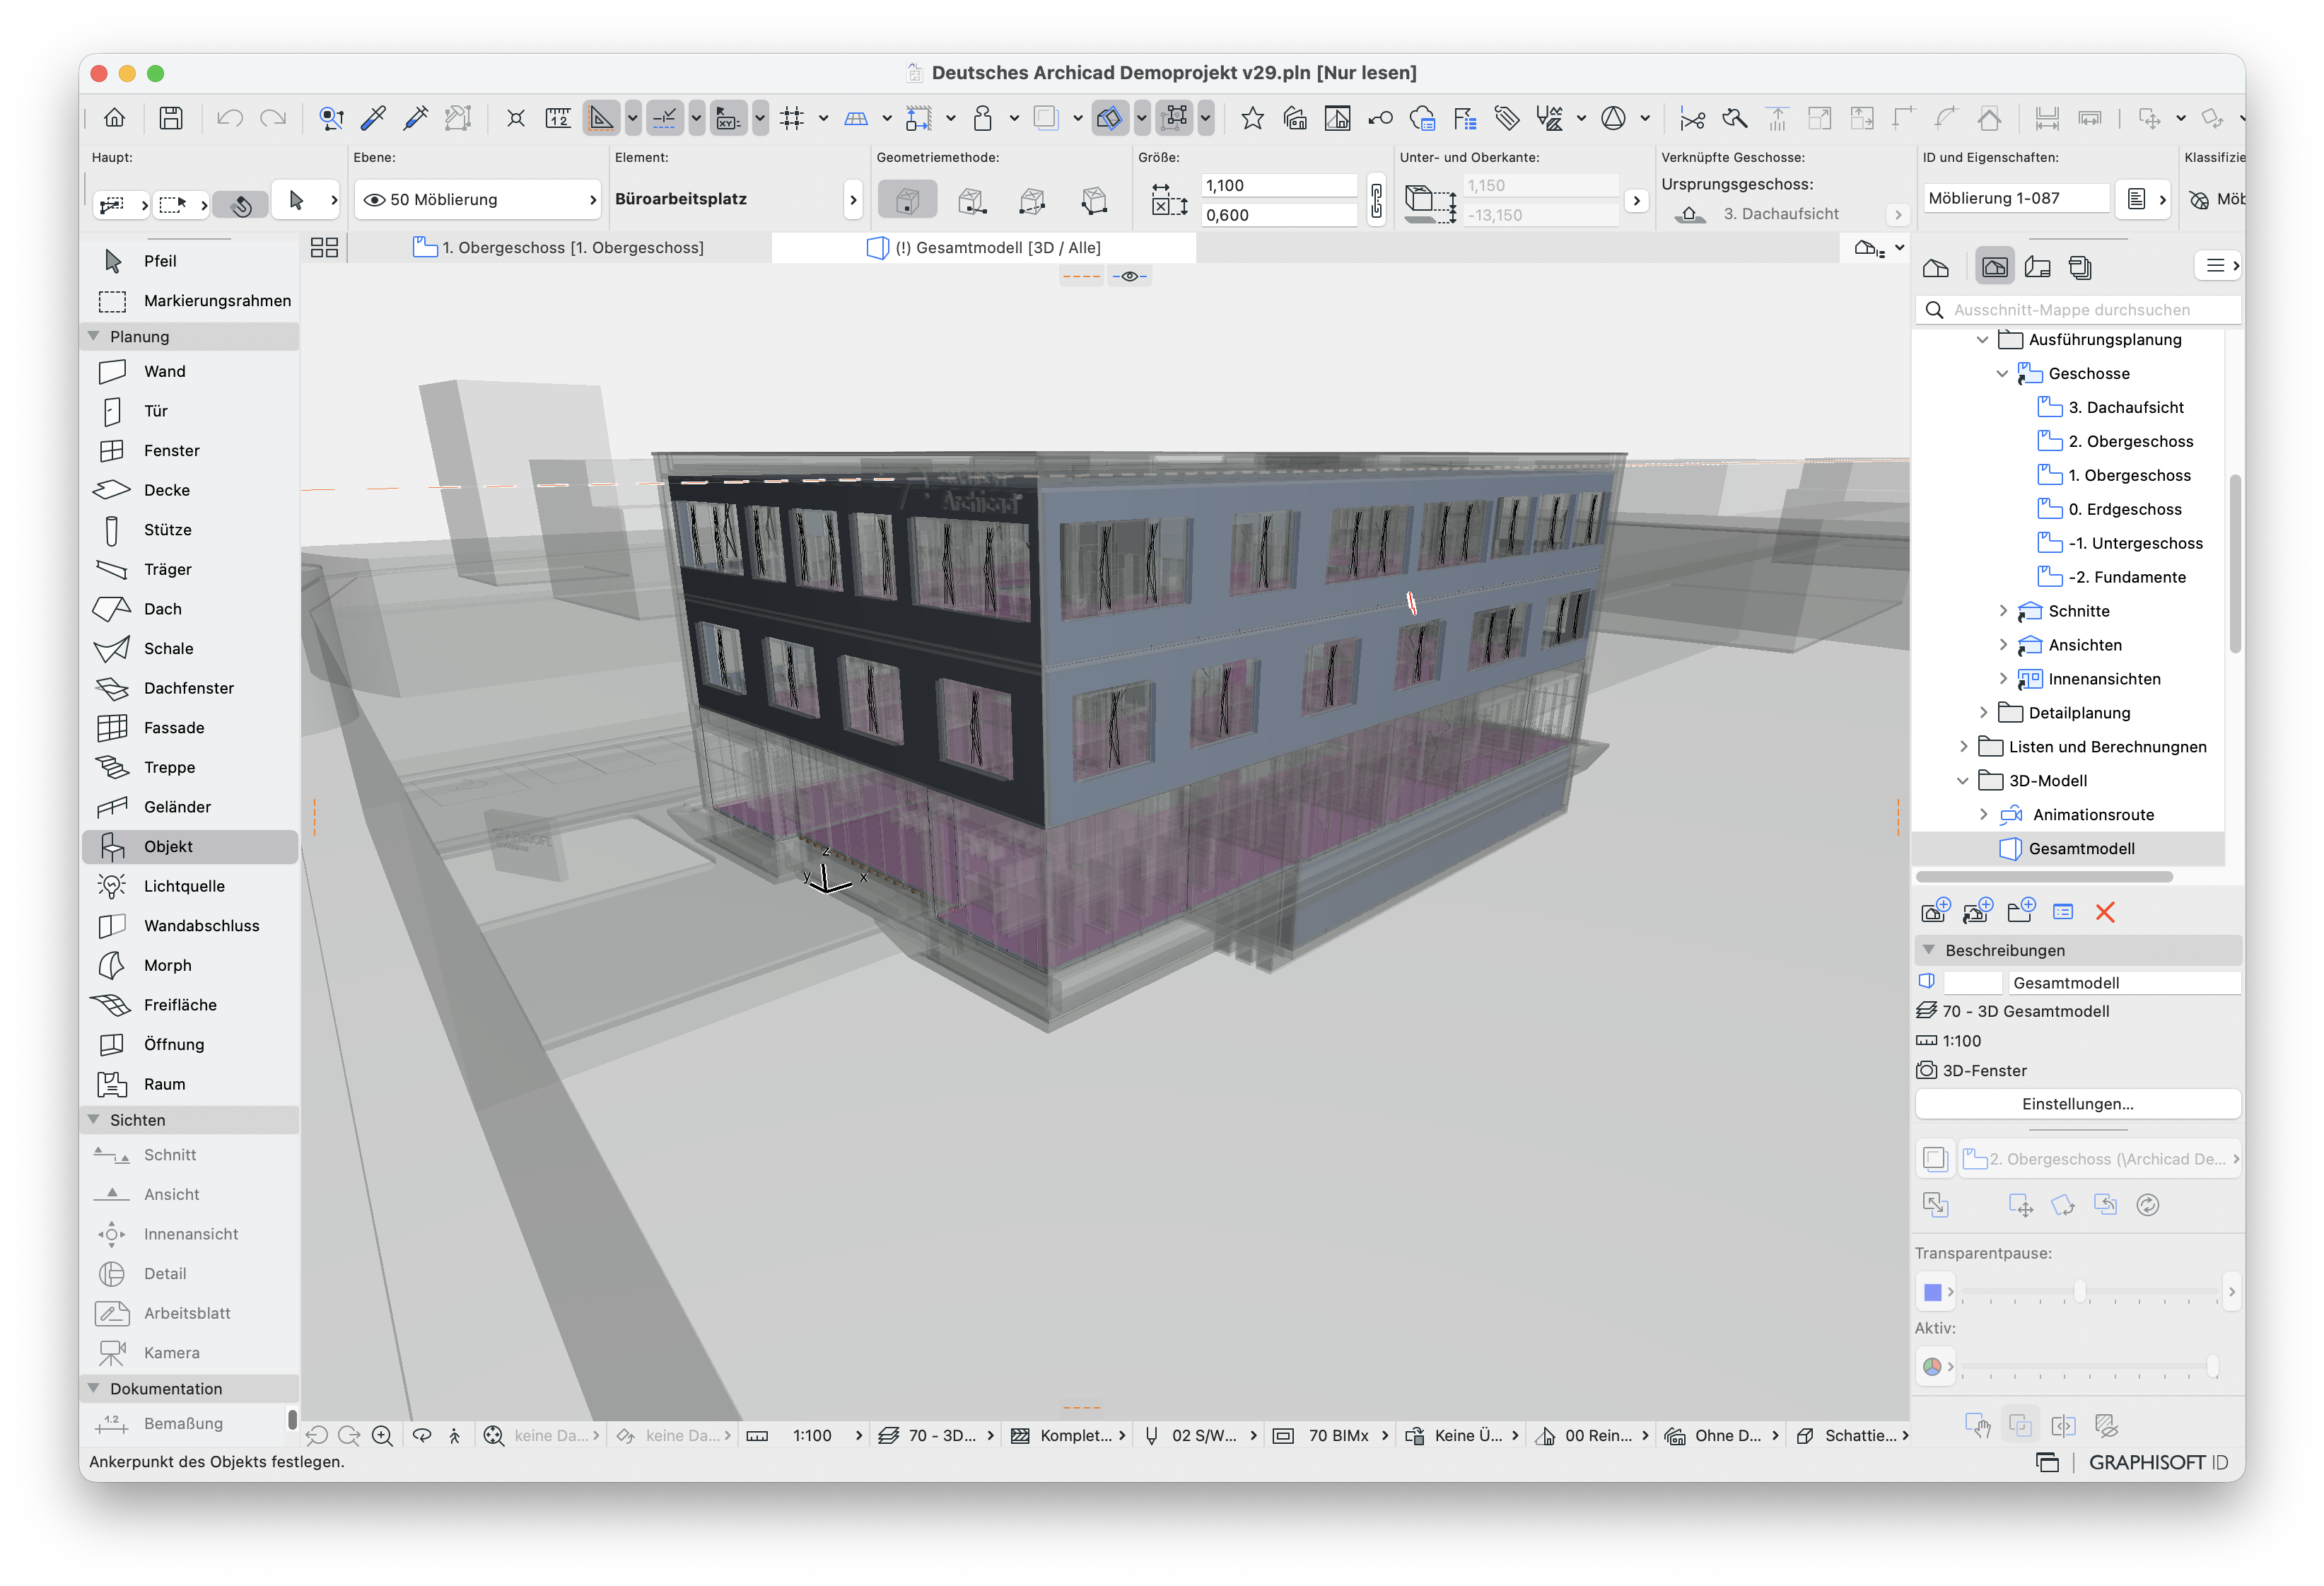Image resolution: width=2324 pixels, height=1586 pixels.
Task: Click the blue Transparentpause color swatch
Action: click(x=1933, y=1292)
